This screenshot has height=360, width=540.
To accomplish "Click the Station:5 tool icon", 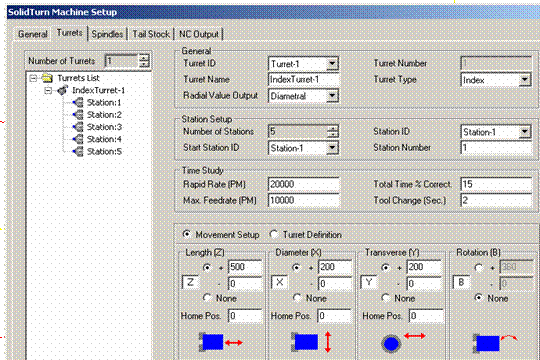I will pos(78,152).
